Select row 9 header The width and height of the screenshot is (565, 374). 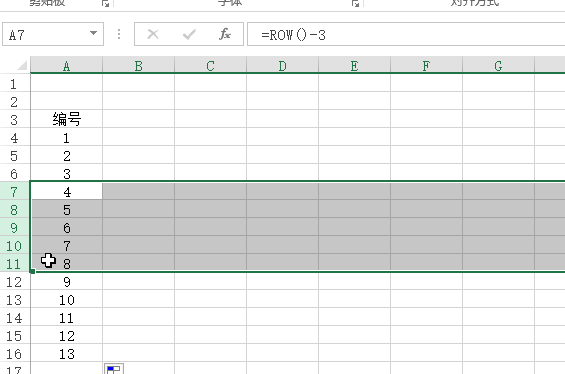click(x=14, y=227)
